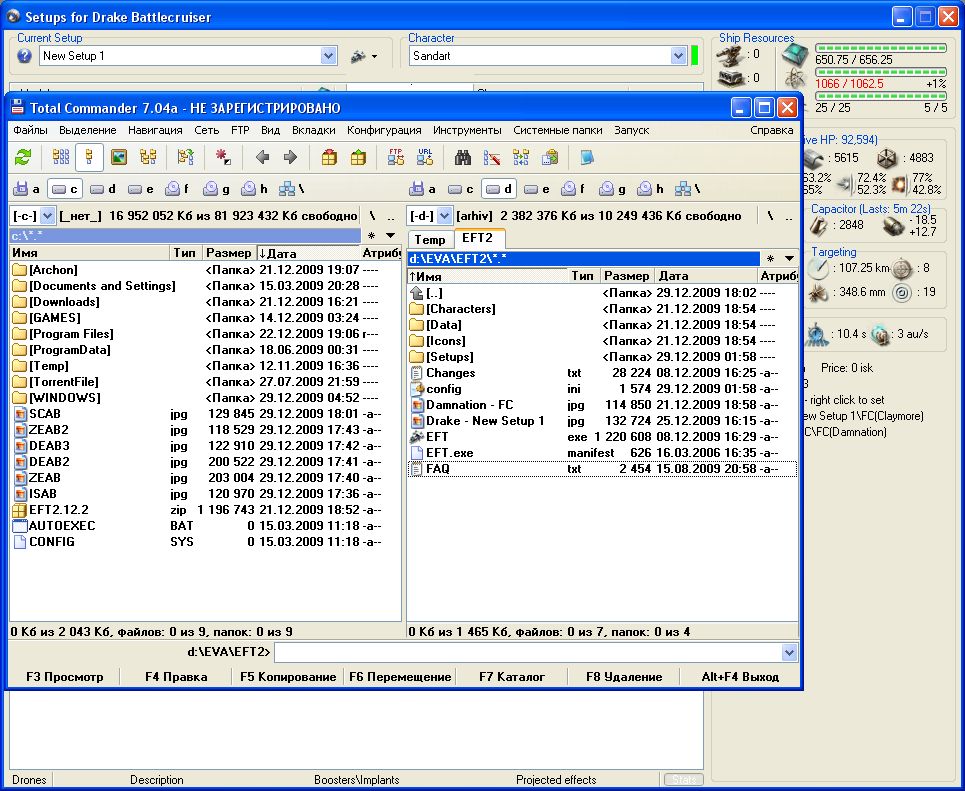Open the help icon beside Current Setup

click(25, 56)
